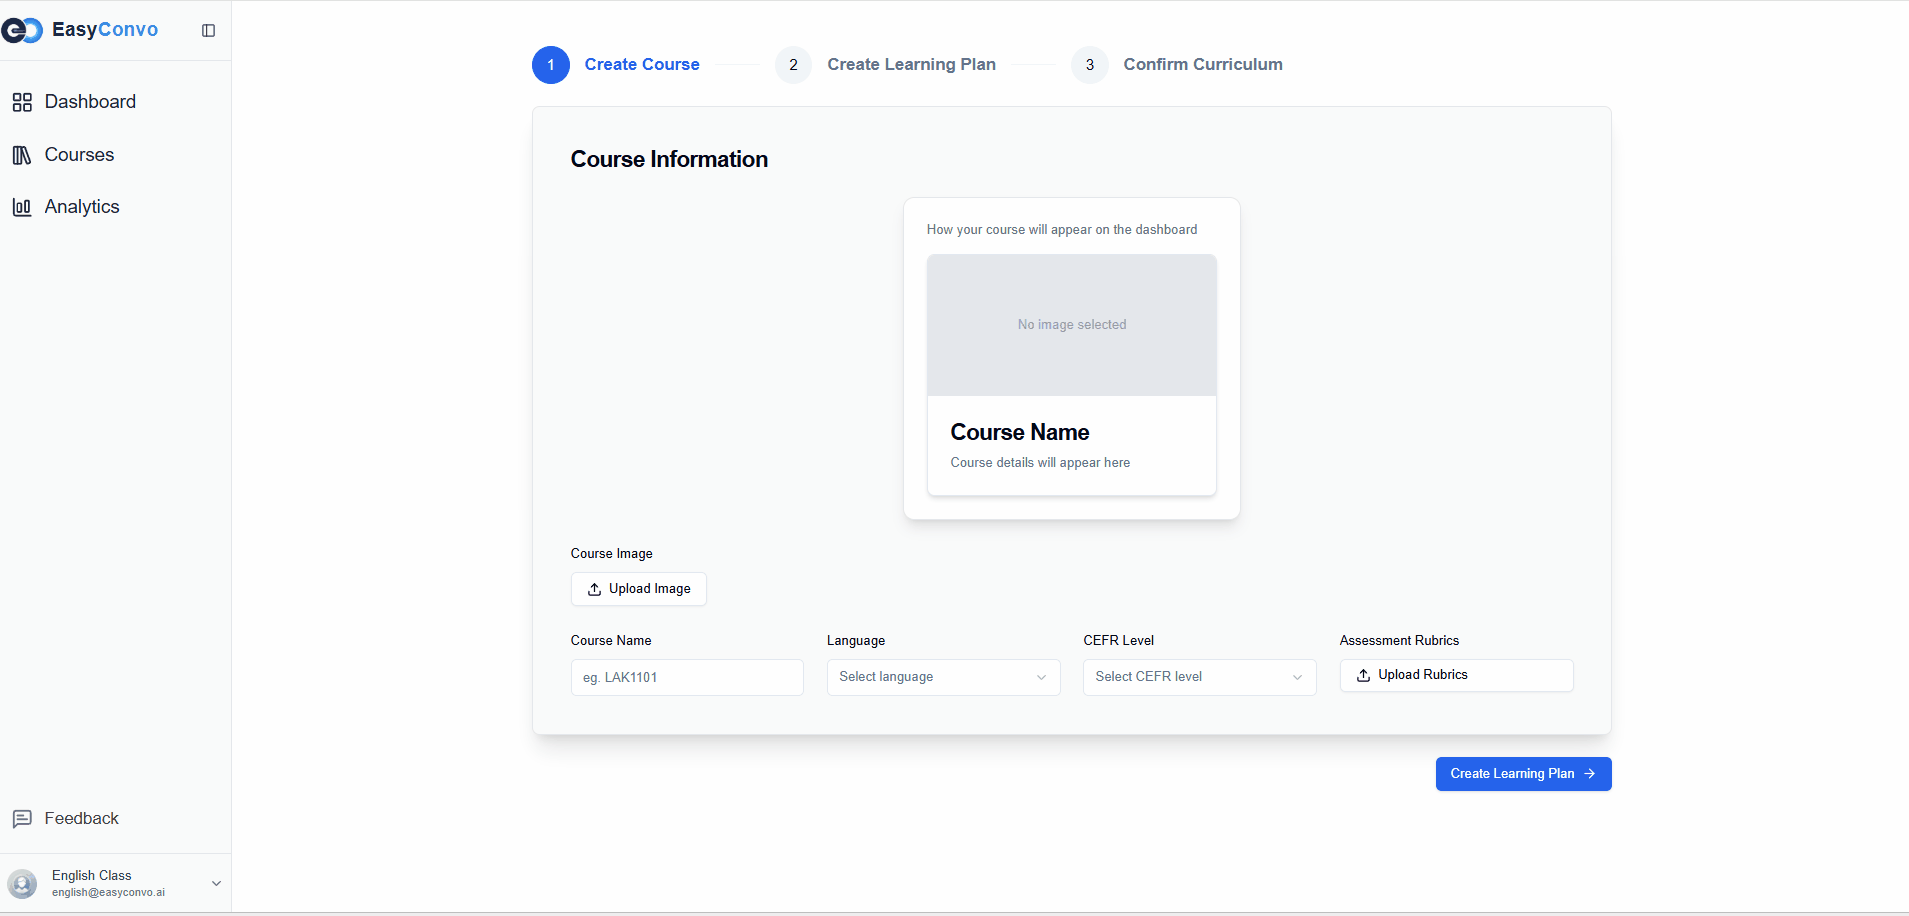
Task: Click the Create Course step label
Action: (x=641, y=65)
